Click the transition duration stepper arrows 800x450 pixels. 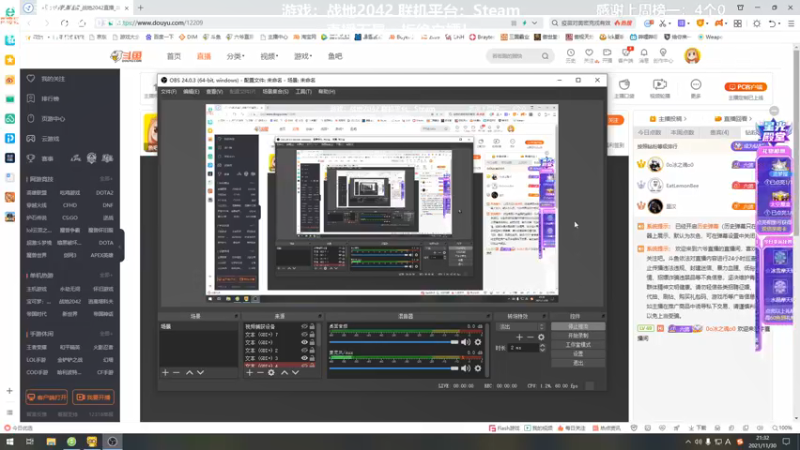click(542, 348)
